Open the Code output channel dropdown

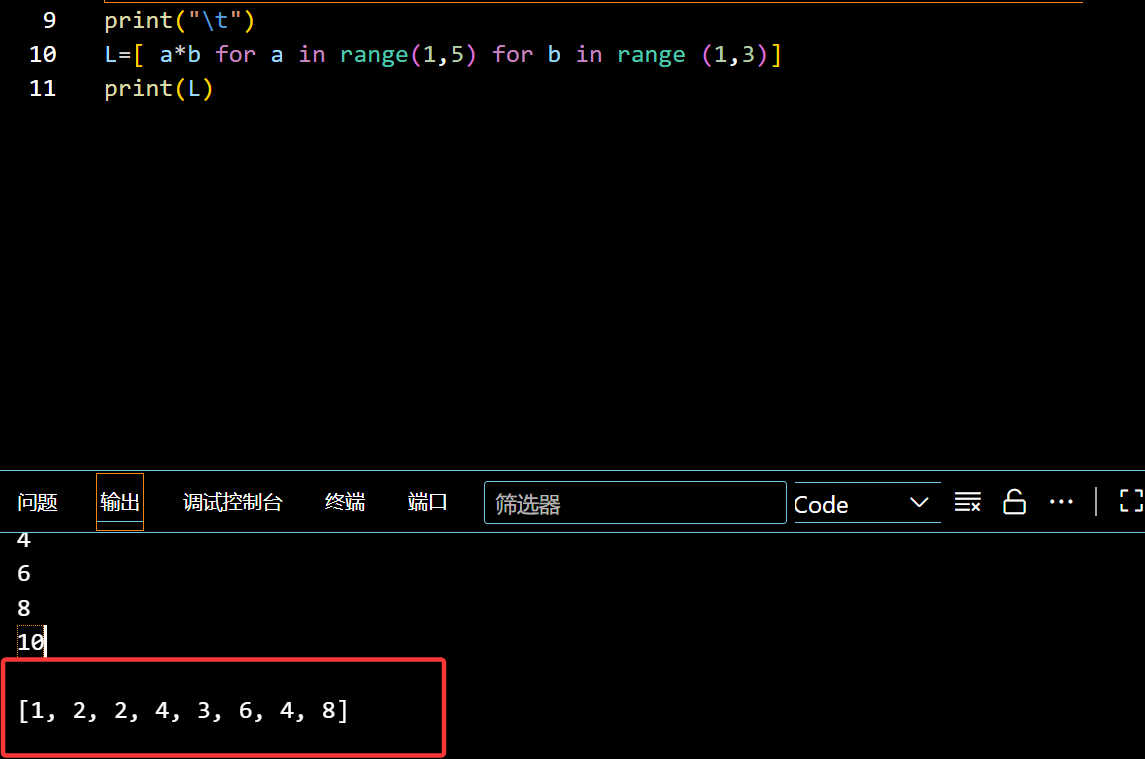(866, 504)
